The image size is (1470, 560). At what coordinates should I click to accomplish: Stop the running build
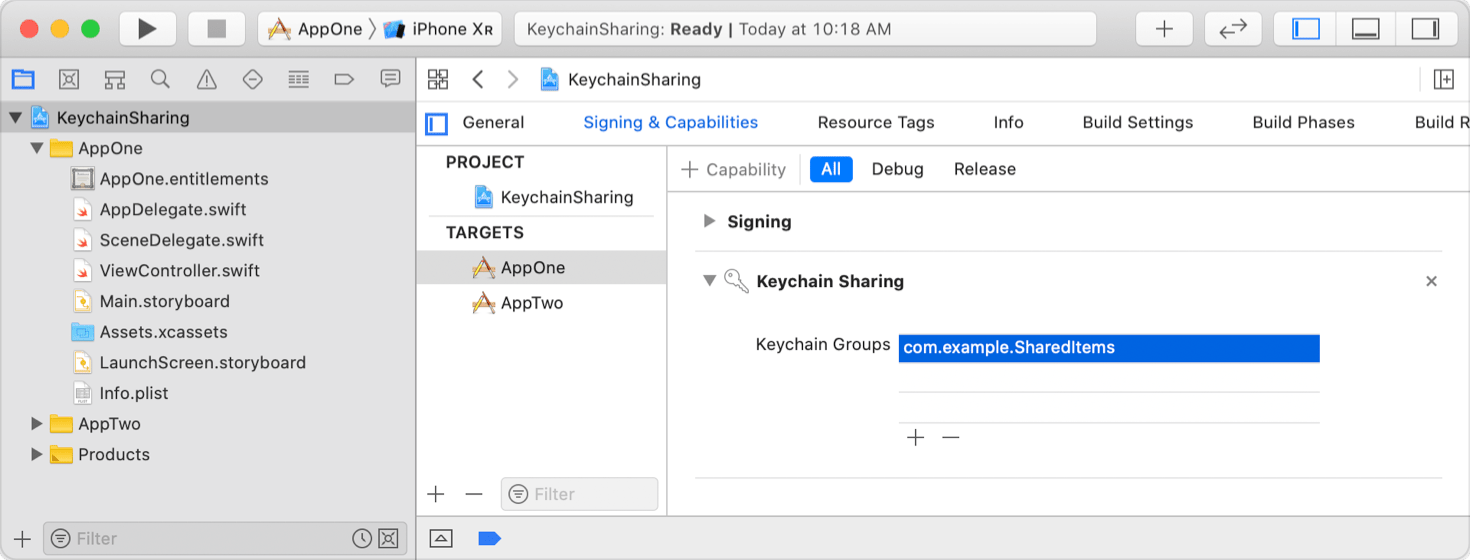click(217, 29)
